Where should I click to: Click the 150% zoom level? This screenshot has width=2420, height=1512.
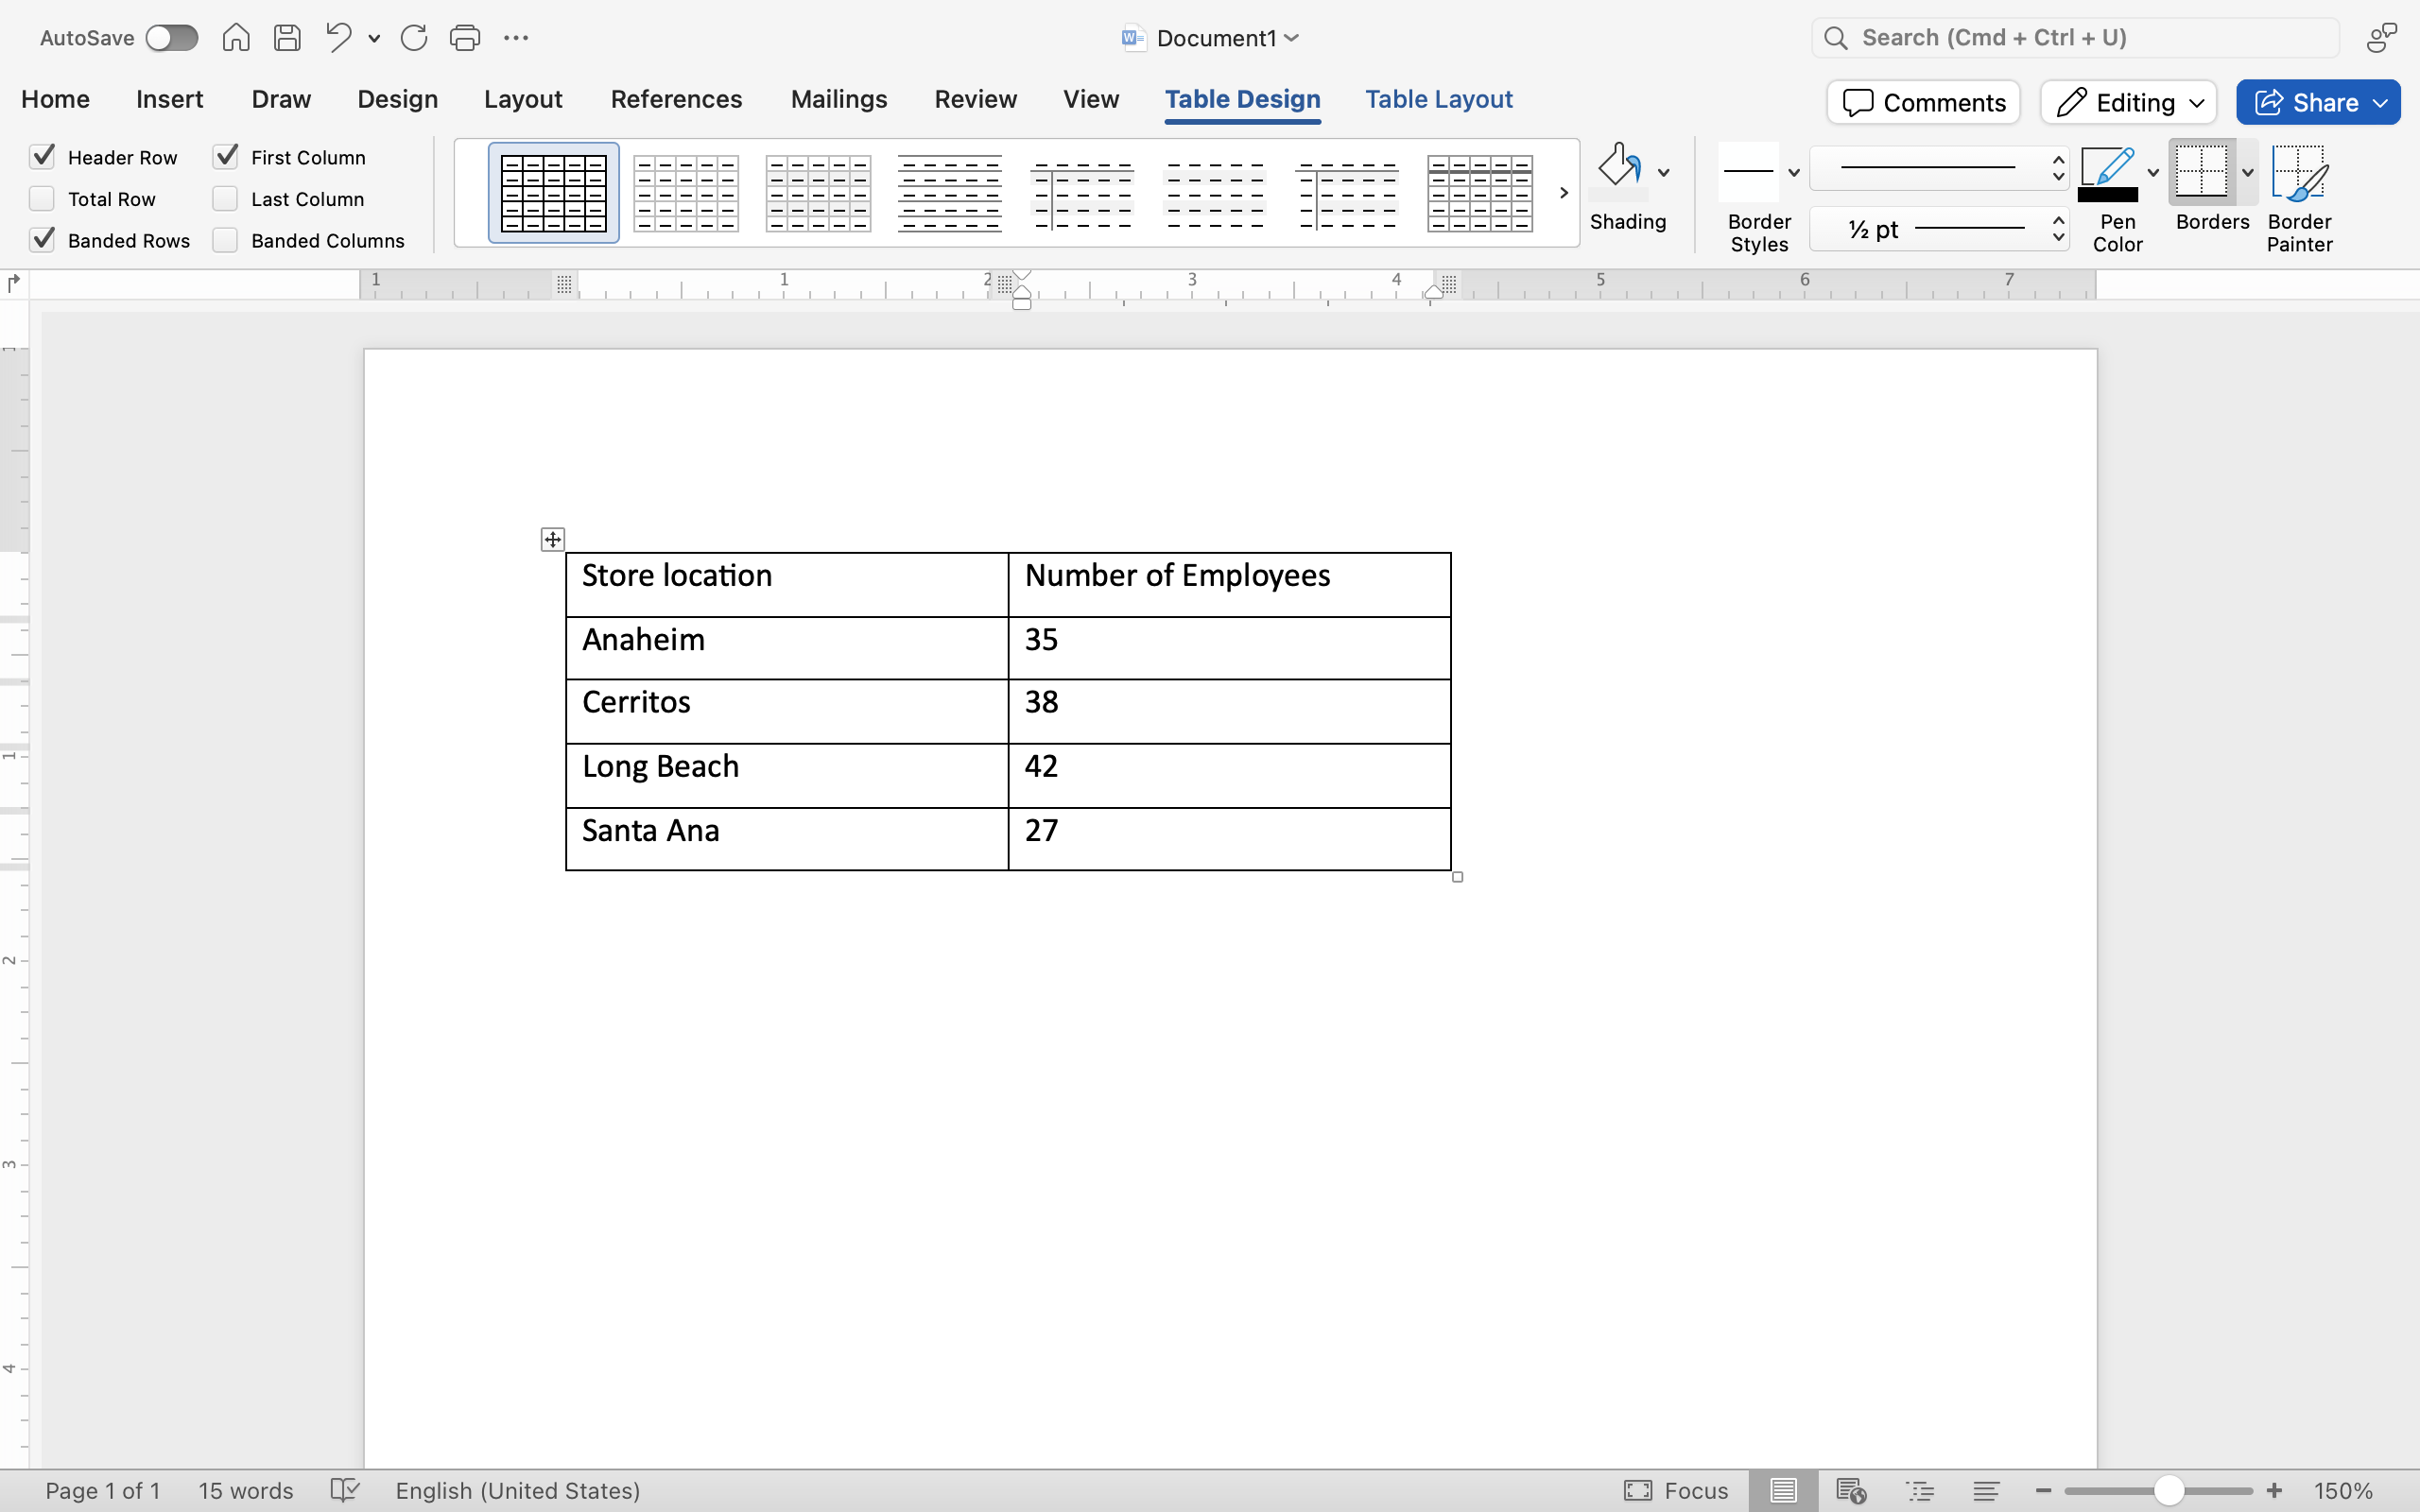(2343, 1491)
